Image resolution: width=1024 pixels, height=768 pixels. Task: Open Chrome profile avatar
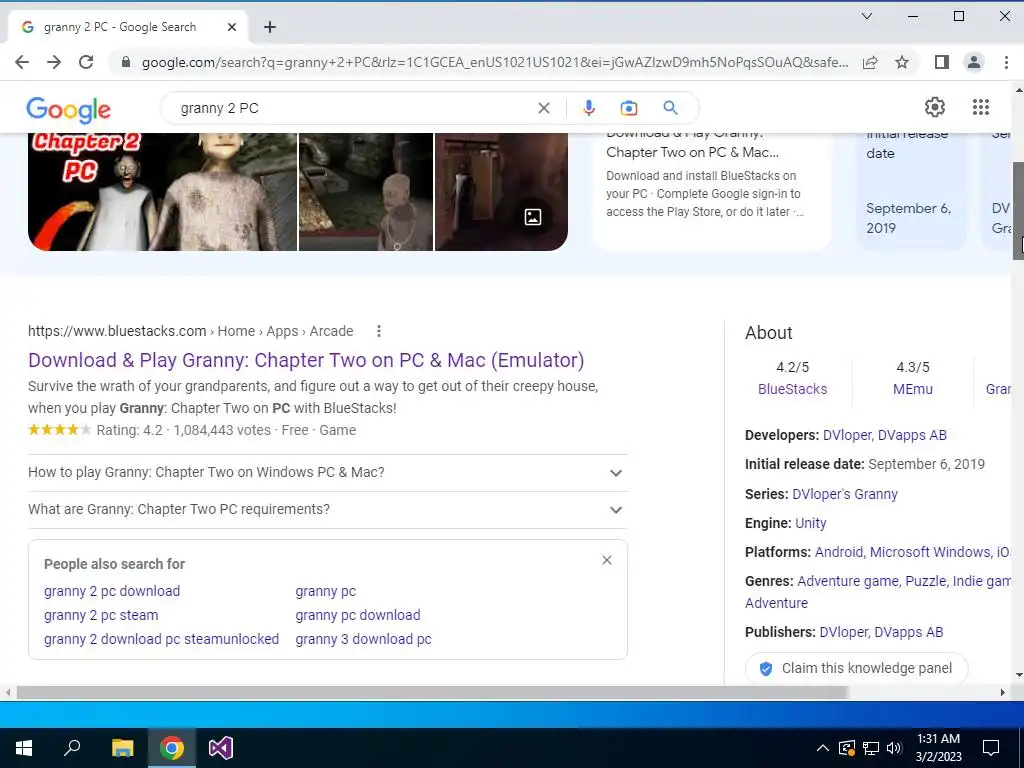pyautogui.click(x=974, y=62)
